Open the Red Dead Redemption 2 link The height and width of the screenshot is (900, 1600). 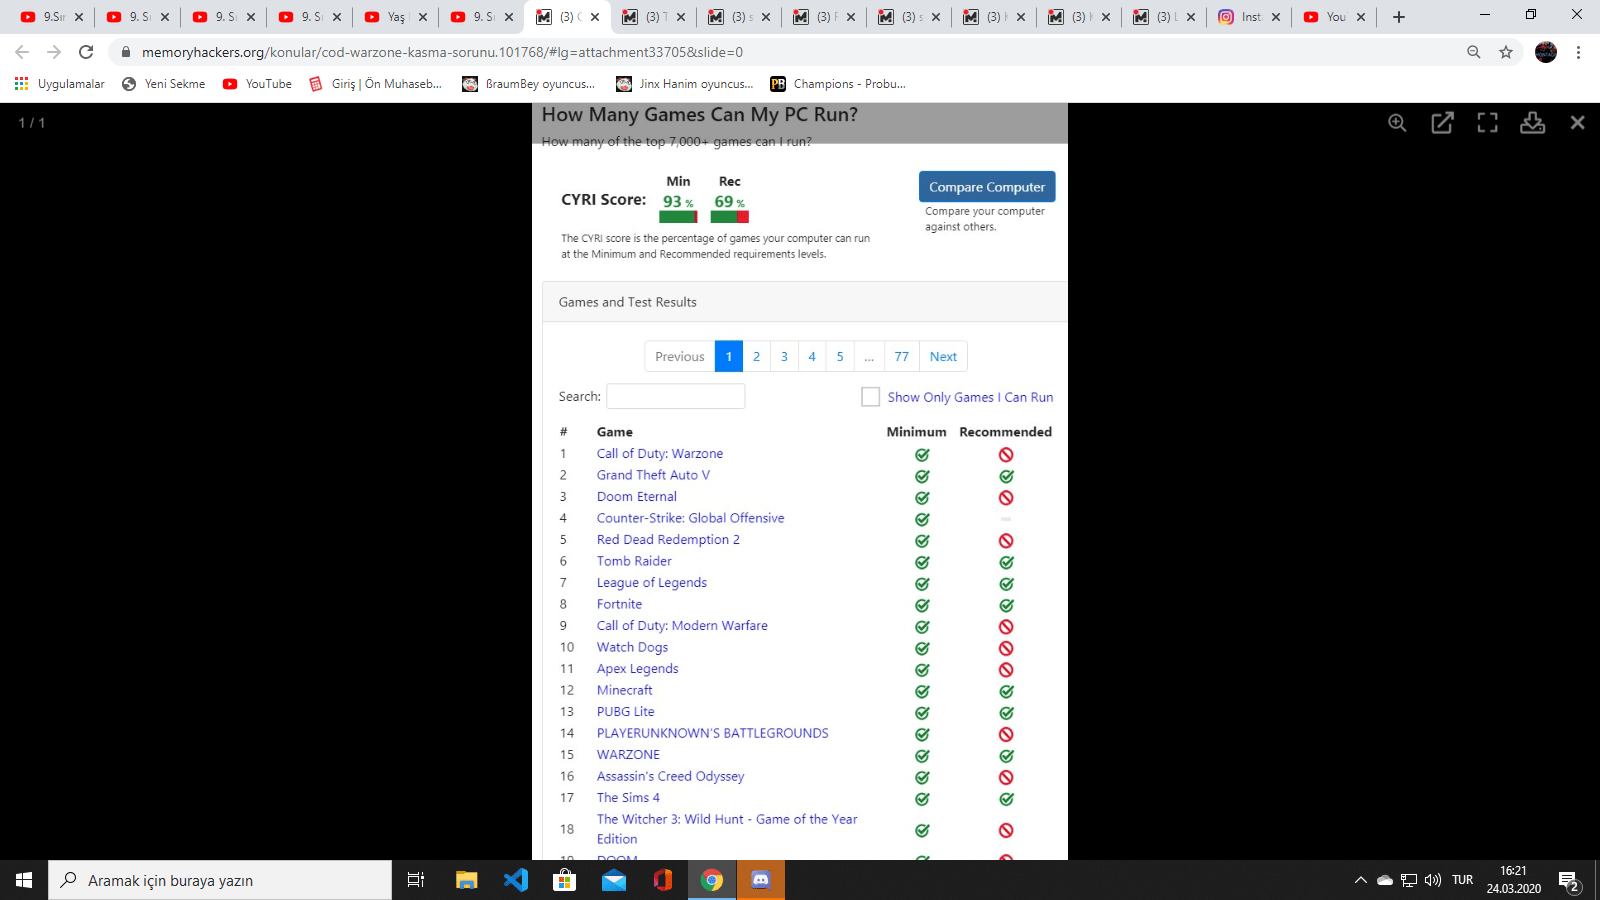click(668, 540)
